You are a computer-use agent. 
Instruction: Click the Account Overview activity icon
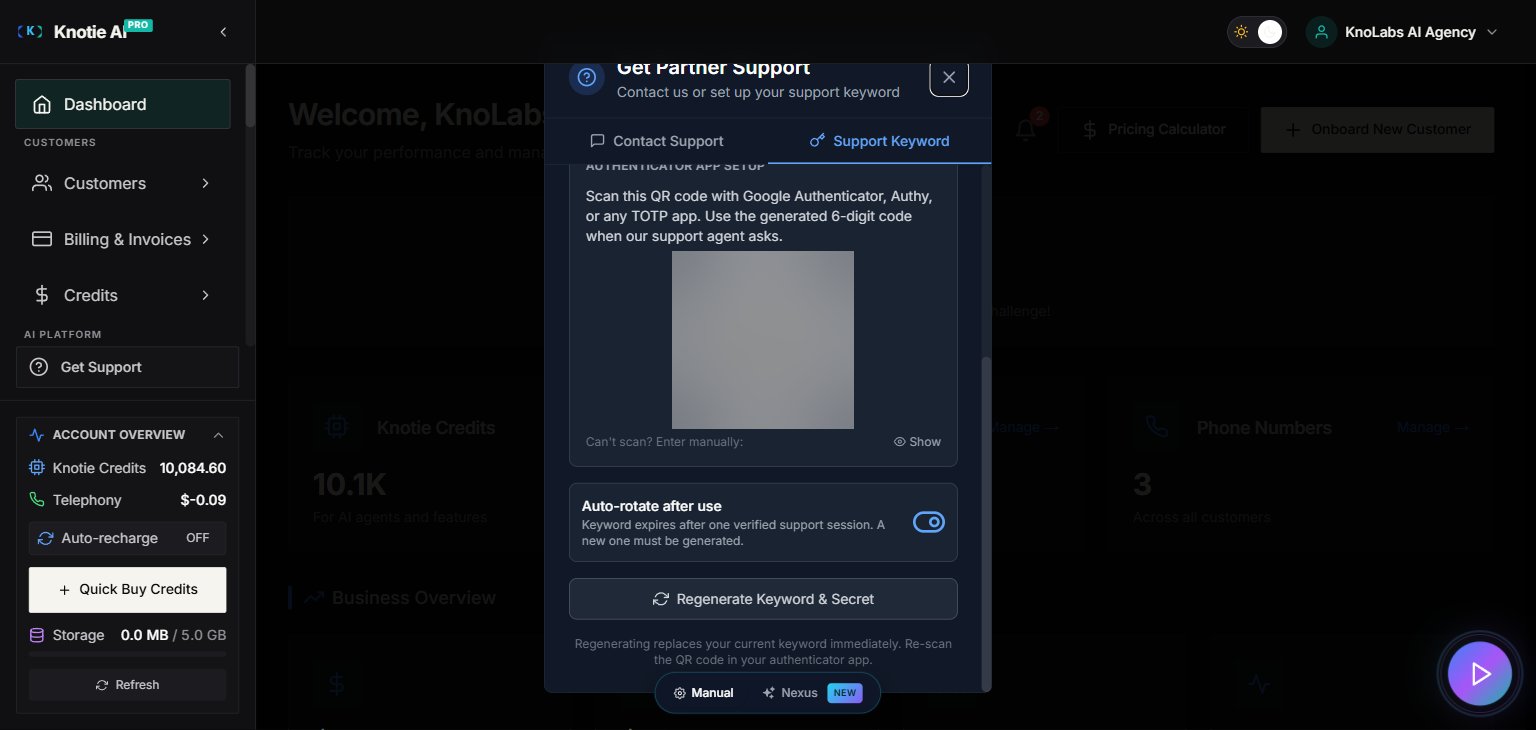[37, 435]
